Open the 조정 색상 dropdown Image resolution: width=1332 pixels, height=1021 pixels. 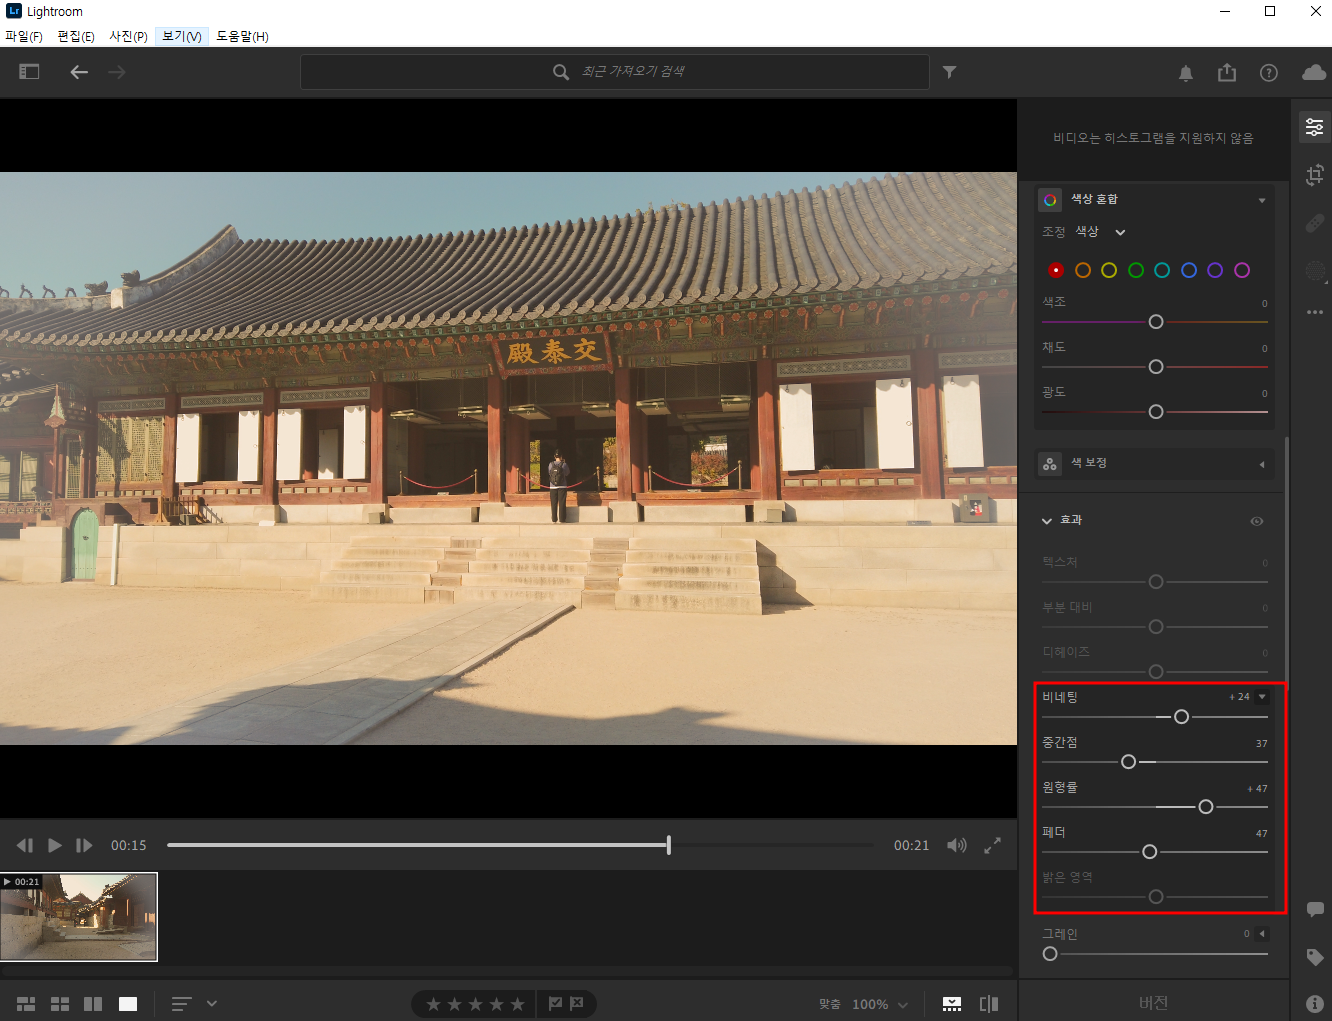1100,232
